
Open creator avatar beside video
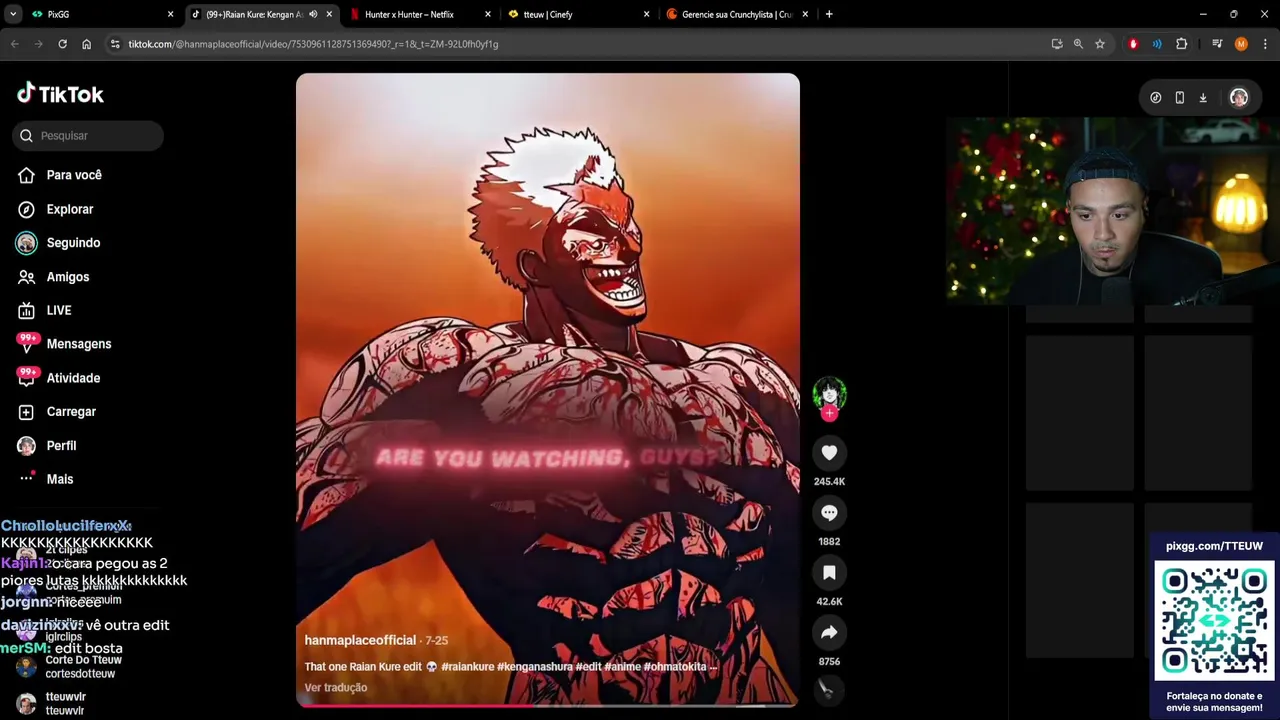point(829,393)
